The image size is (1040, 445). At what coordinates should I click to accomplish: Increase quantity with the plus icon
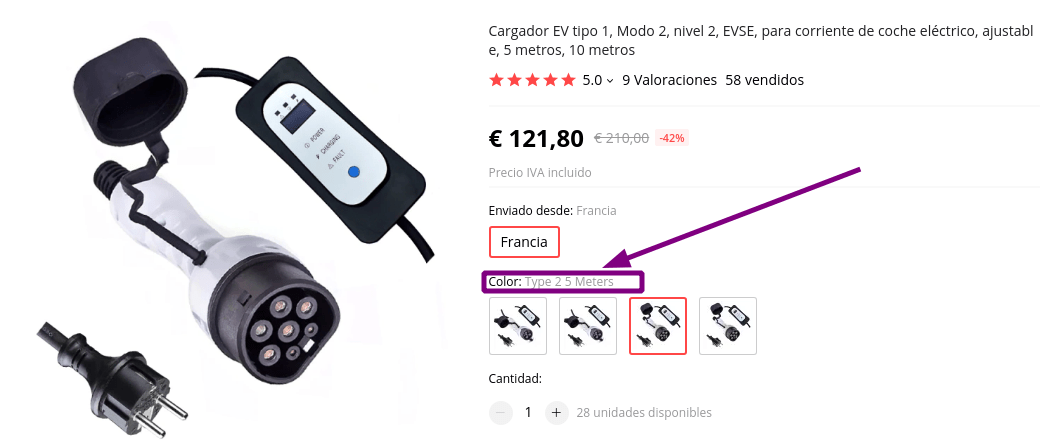556,413
